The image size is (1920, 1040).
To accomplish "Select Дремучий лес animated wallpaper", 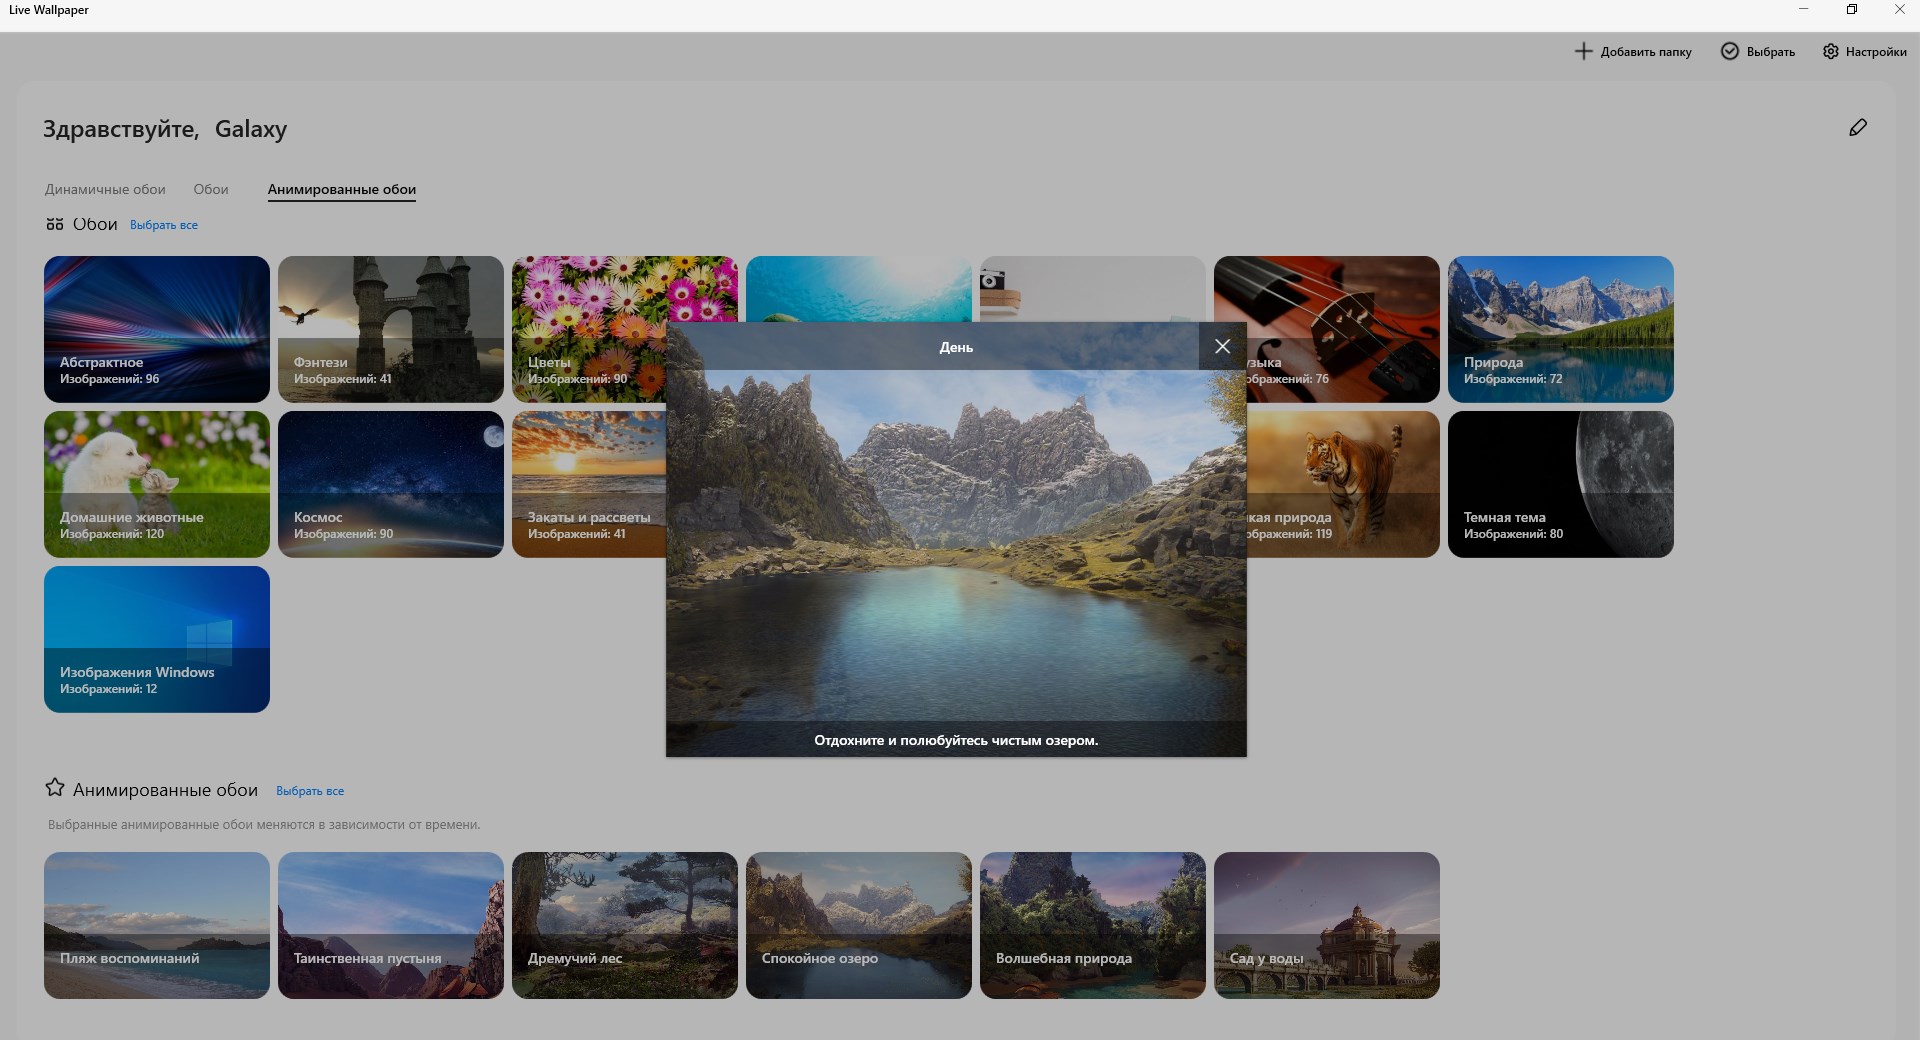I will (625, 925).
